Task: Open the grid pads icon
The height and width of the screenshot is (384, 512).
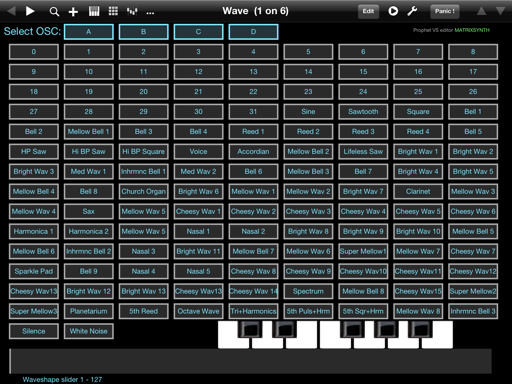Action: pos(113,11)
